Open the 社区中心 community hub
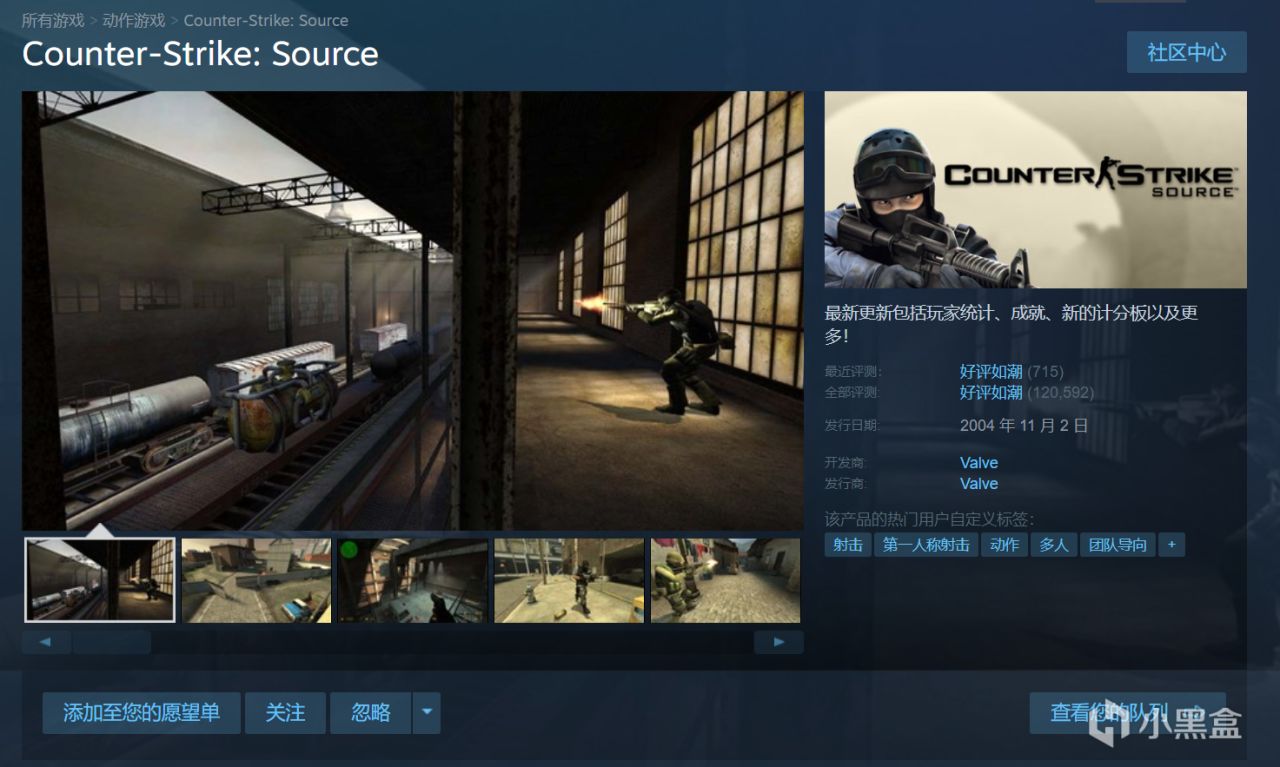Viewport: 1280px width, 767px height. pyautogui.click(x=1186, y=52)
